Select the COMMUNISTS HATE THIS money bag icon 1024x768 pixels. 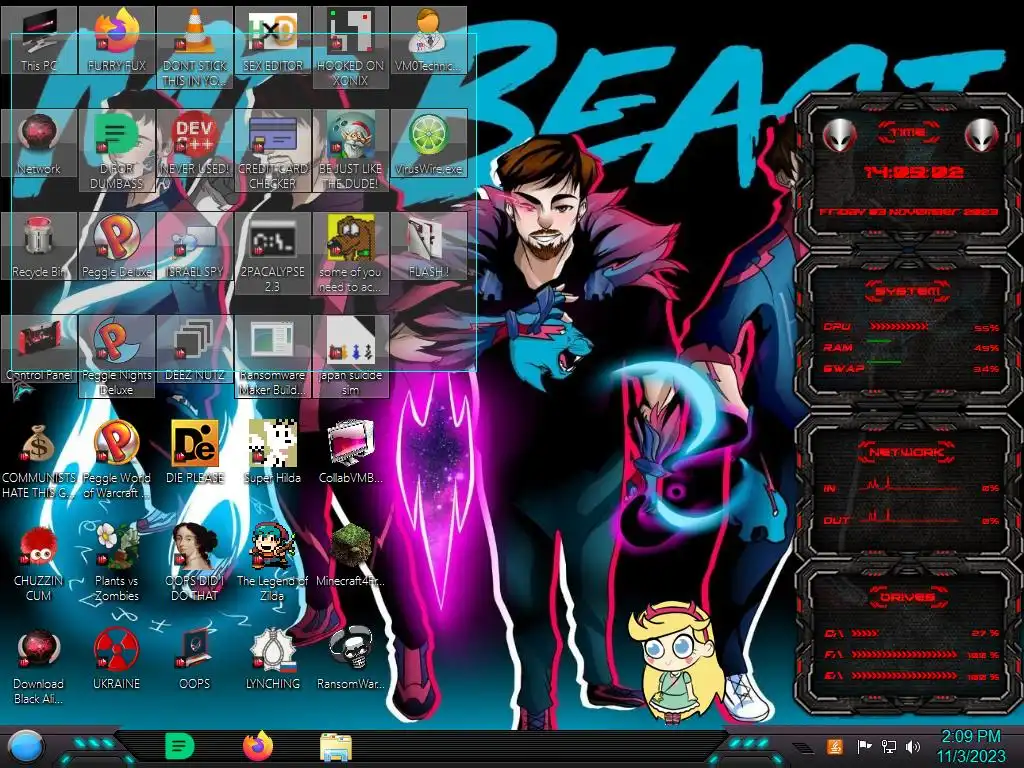(x=39, y=460)
